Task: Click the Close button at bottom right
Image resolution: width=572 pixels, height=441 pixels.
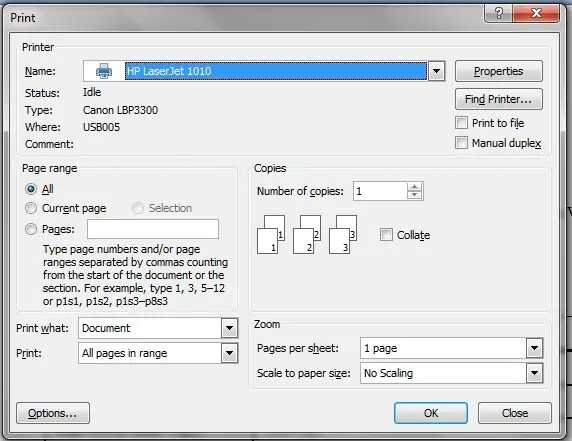Action: pyautogui.click(x=515, y=413)
